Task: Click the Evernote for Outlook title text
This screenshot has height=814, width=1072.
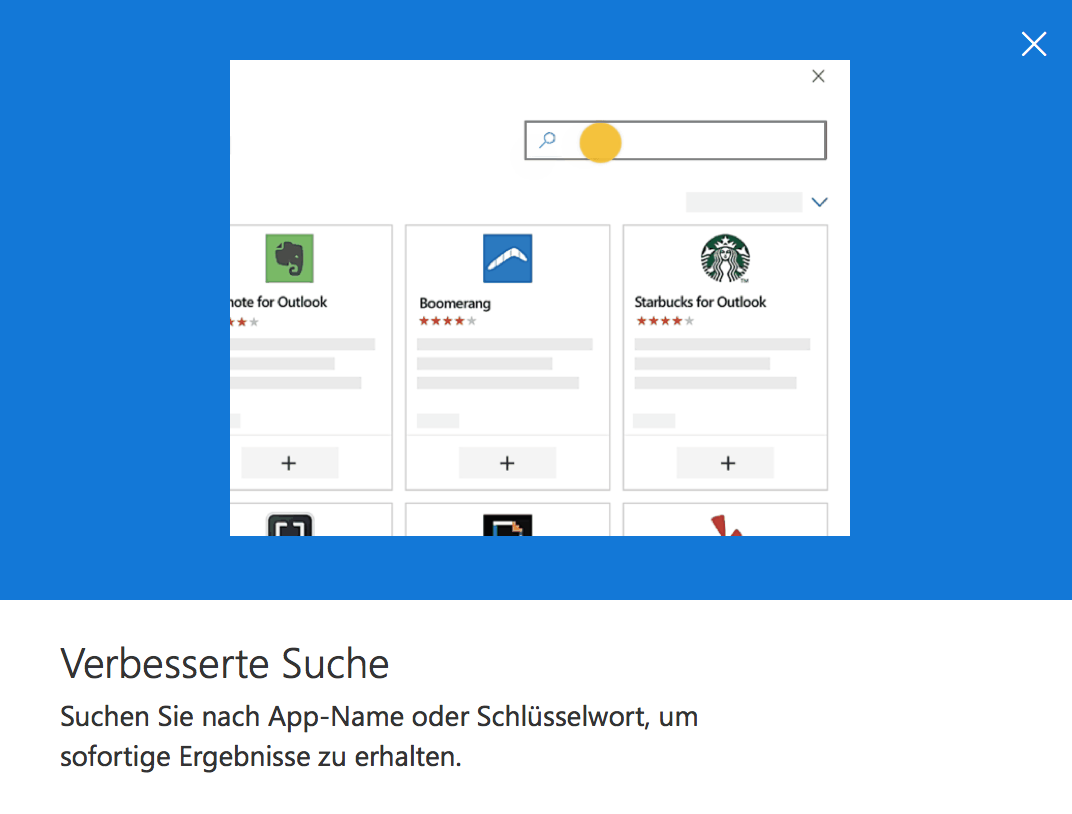Action: tap(280, 302)
